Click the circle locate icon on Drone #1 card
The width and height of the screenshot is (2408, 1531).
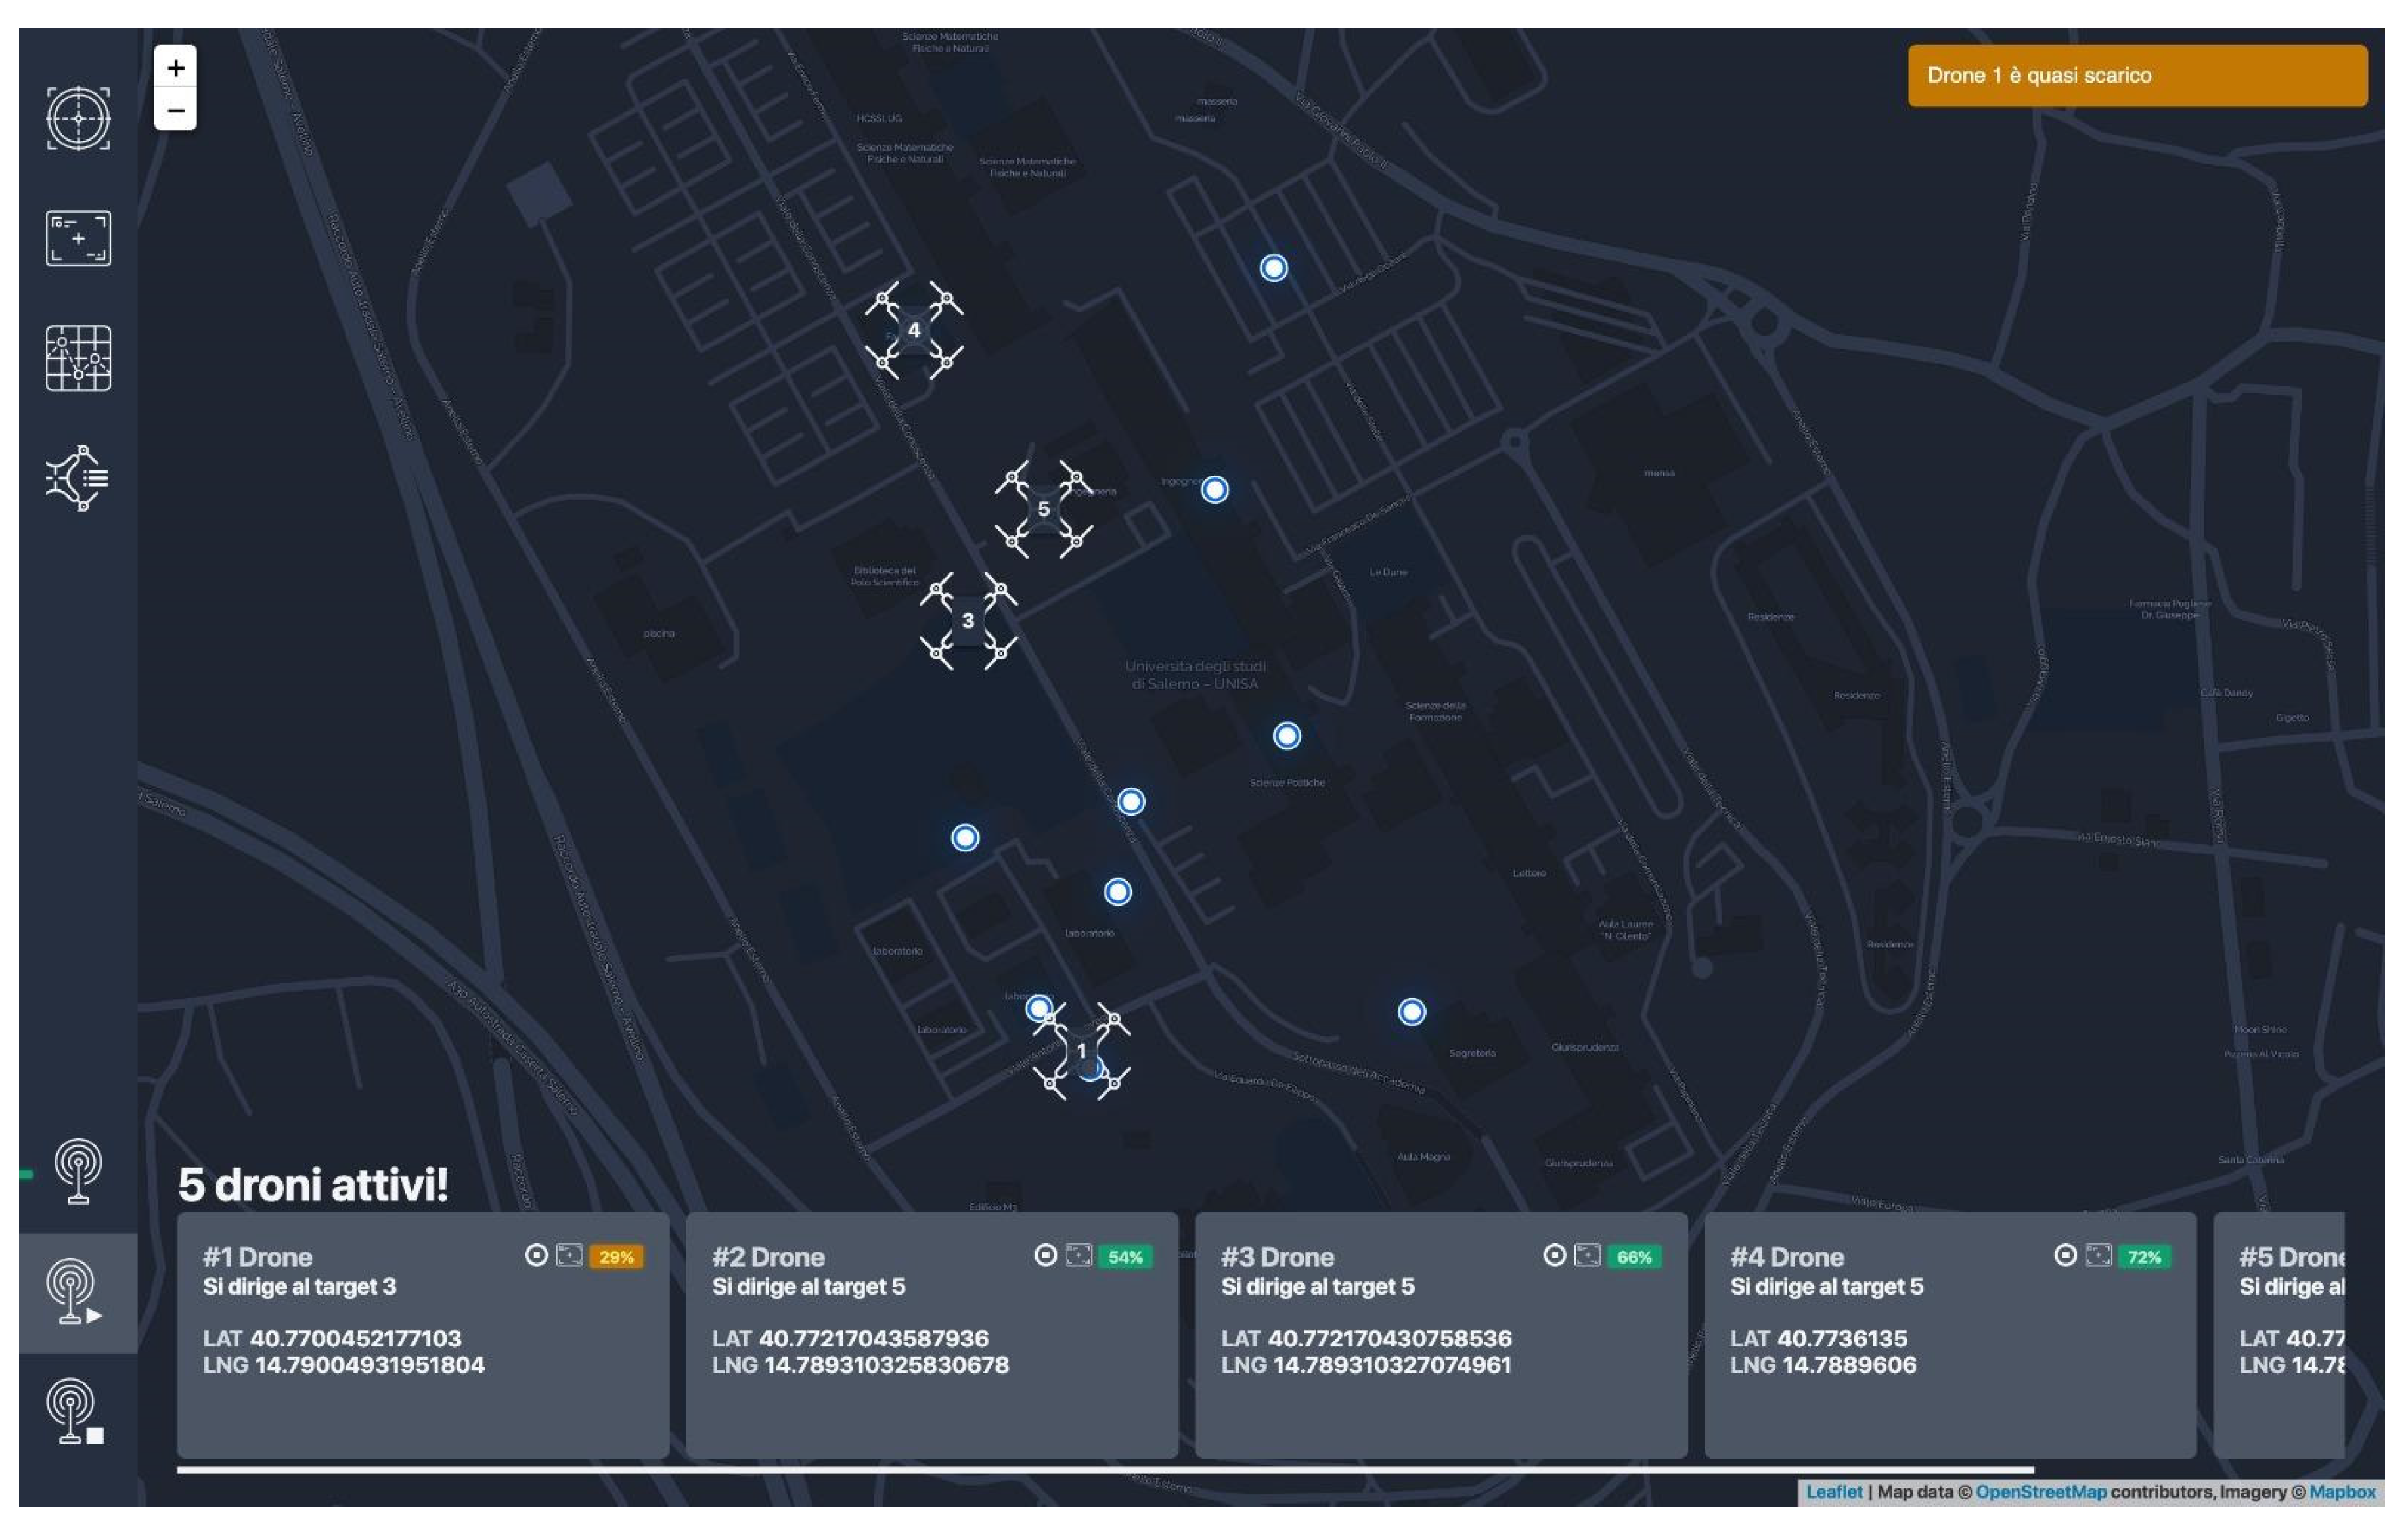pyautogui.click(x=536, y=1255)
